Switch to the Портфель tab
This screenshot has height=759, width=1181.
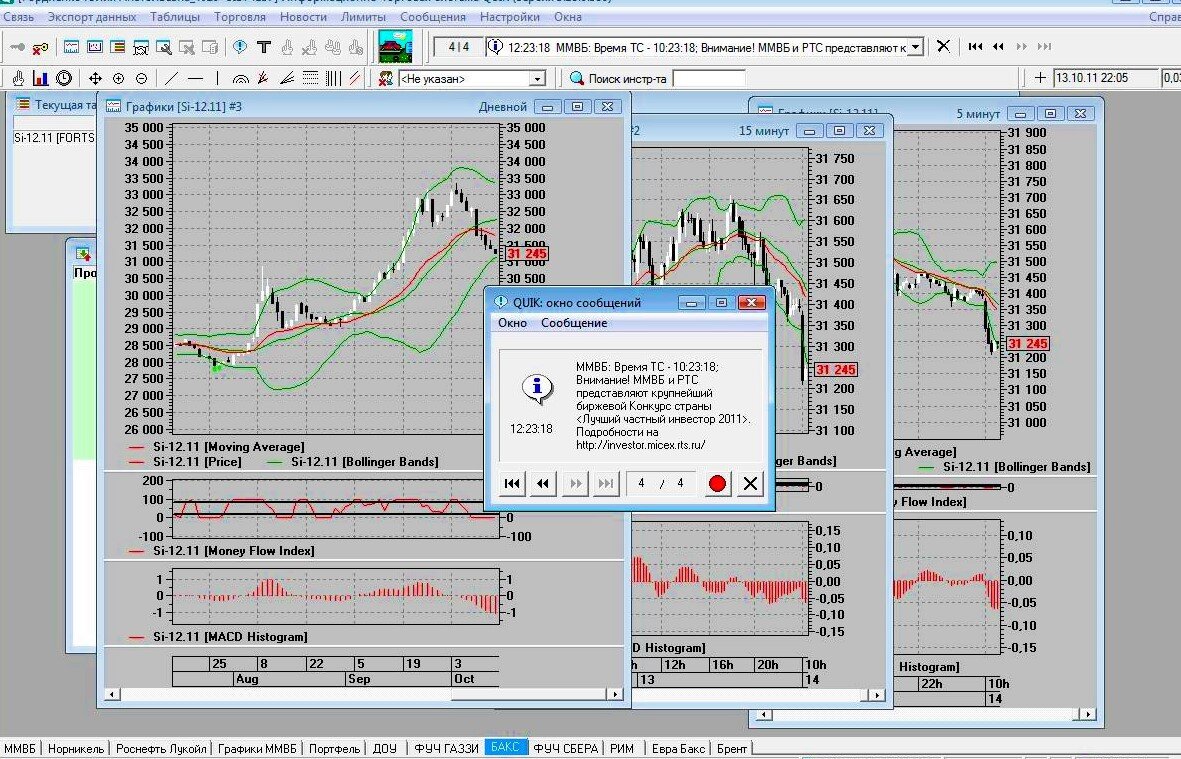334,748
